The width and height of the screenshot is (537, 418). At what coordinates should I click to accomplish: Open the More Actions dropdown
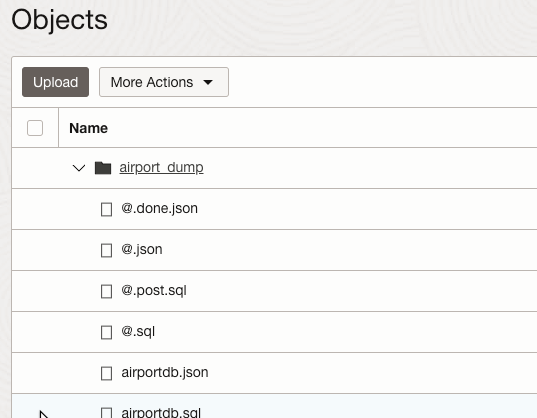(164, 82)
